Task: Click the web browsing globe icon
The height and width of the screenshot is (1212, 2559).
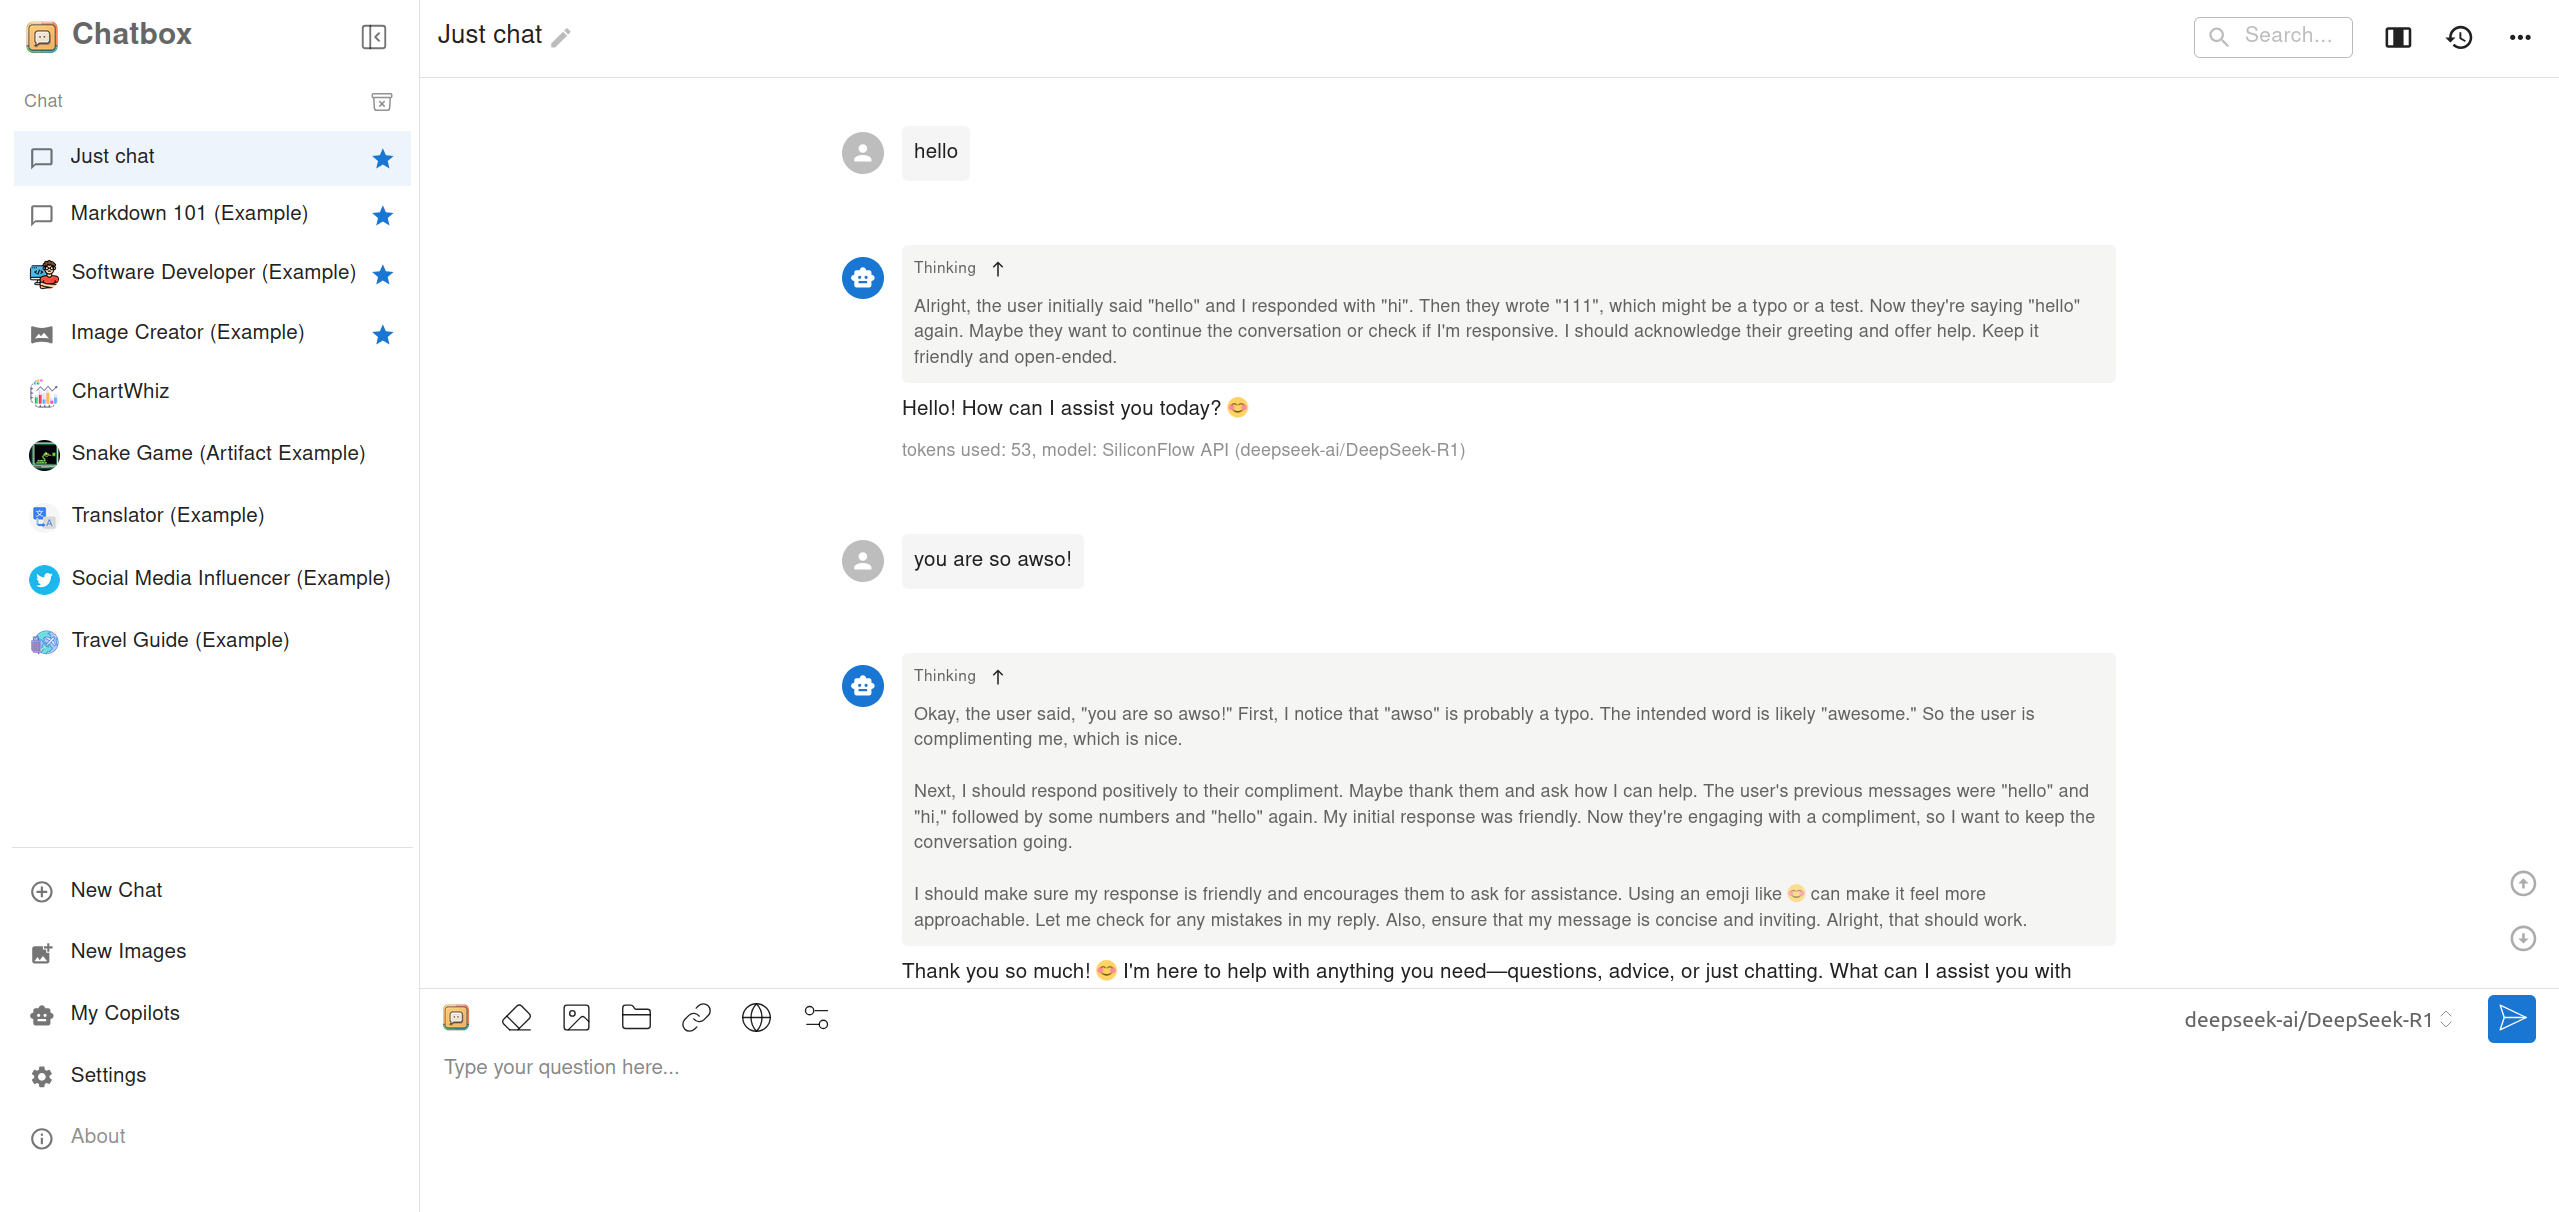Action: 756,1018
